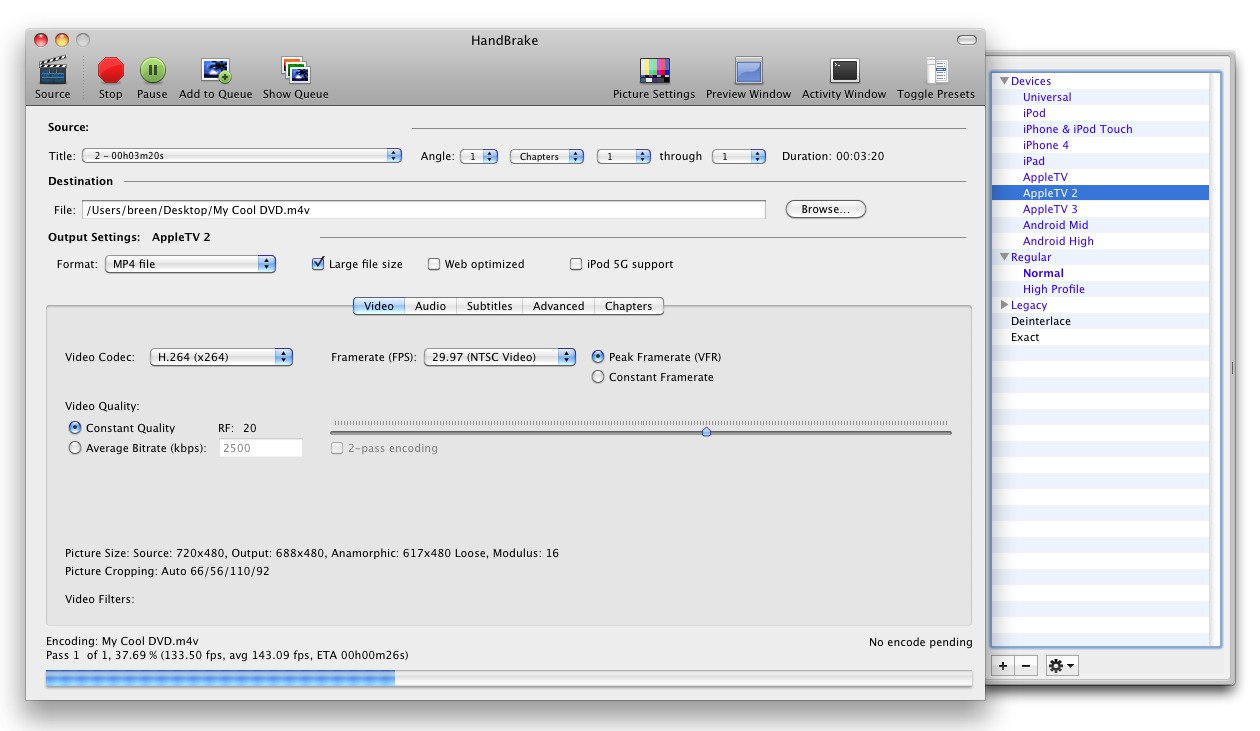Click the No encode pending status text
The height and width of the screenshot is (731, 1260).
[x=920, y=642]
